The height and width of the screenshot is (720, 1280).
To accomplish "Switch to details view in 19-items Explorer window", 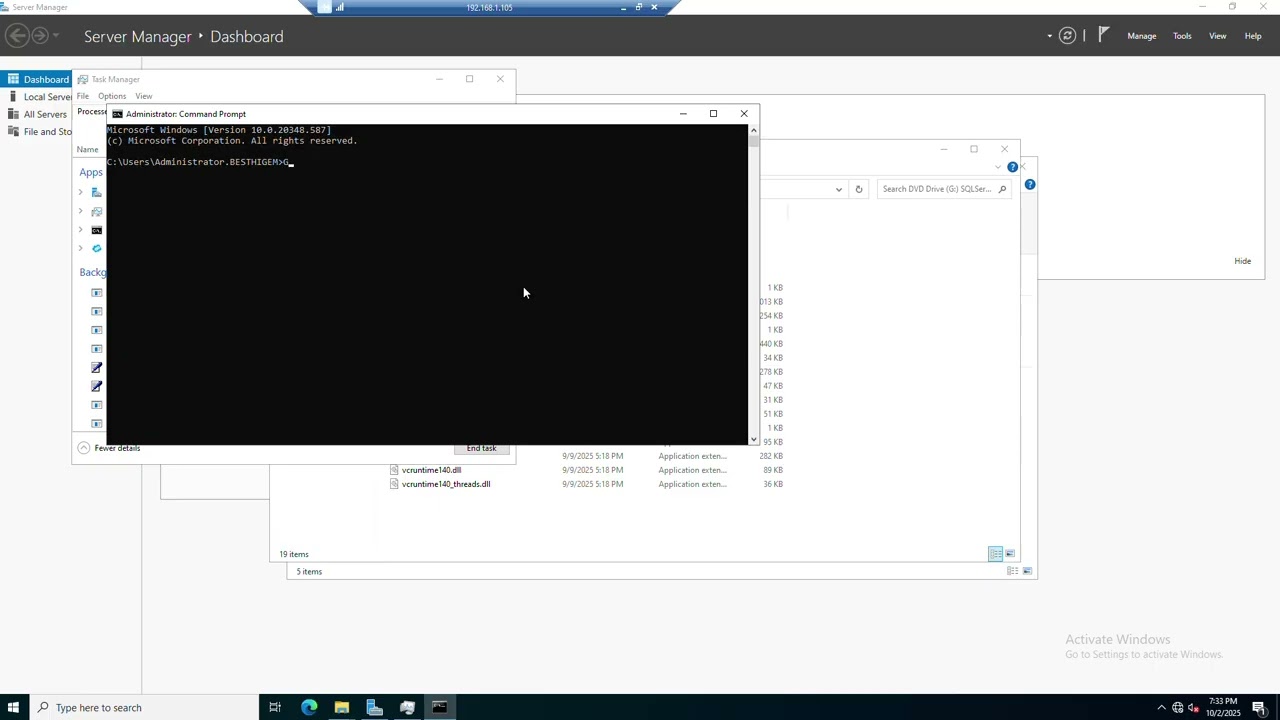I will [995, 554].
